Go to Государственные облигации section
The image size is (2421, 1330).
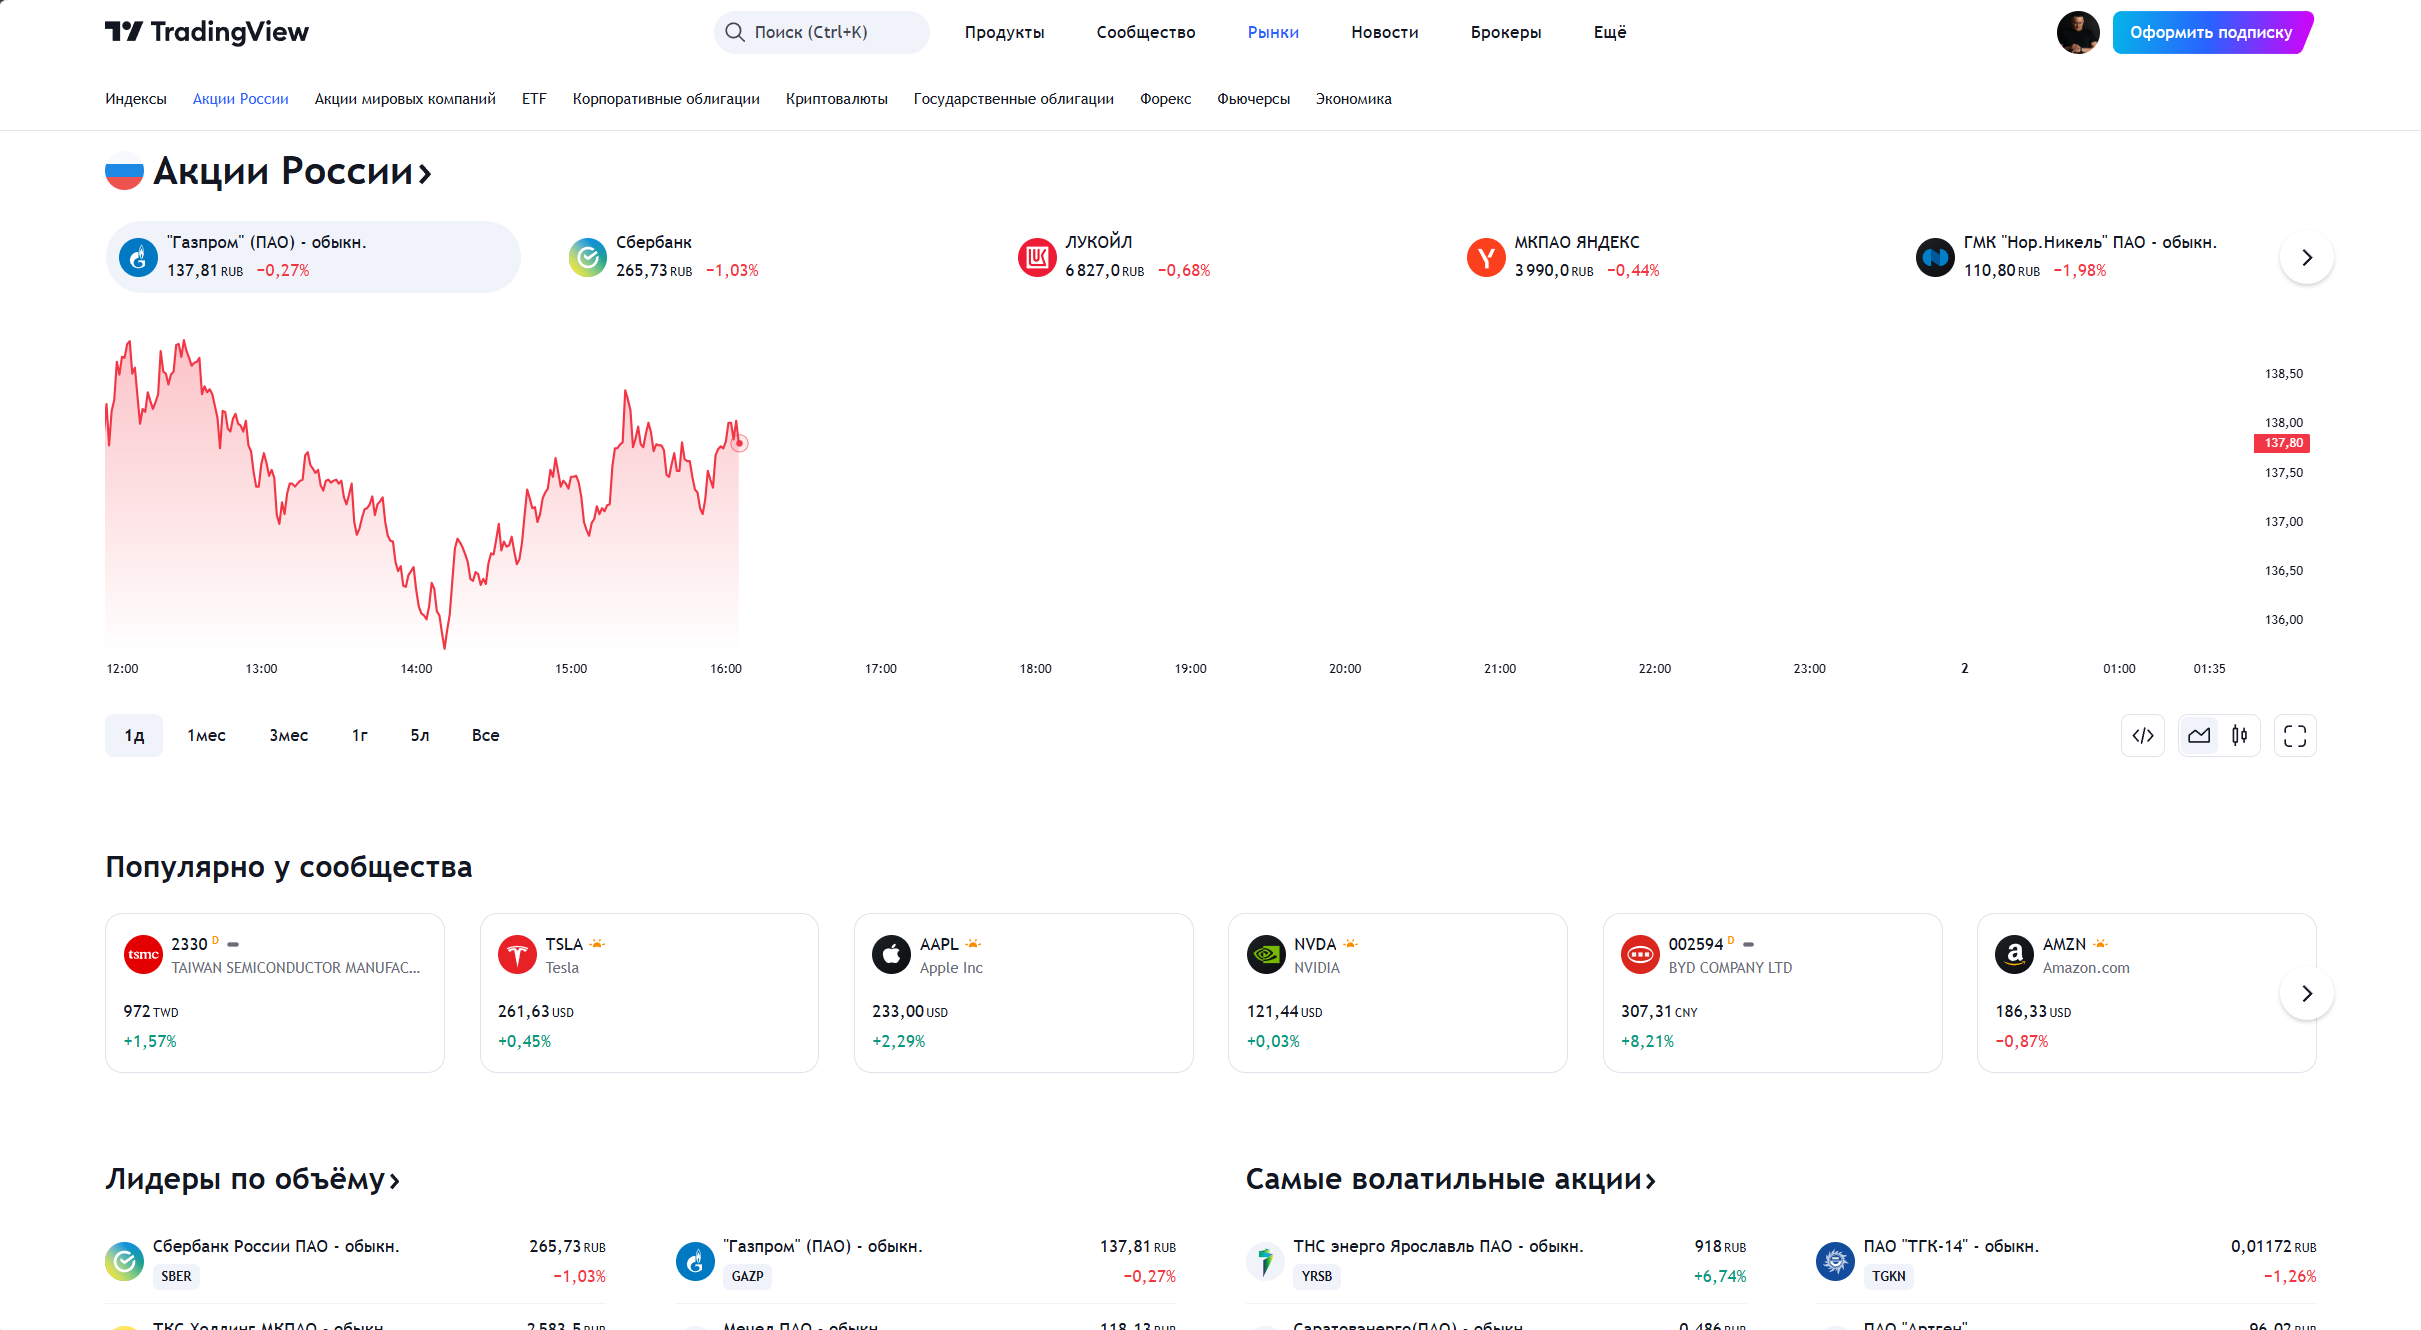pos(1014,99)
